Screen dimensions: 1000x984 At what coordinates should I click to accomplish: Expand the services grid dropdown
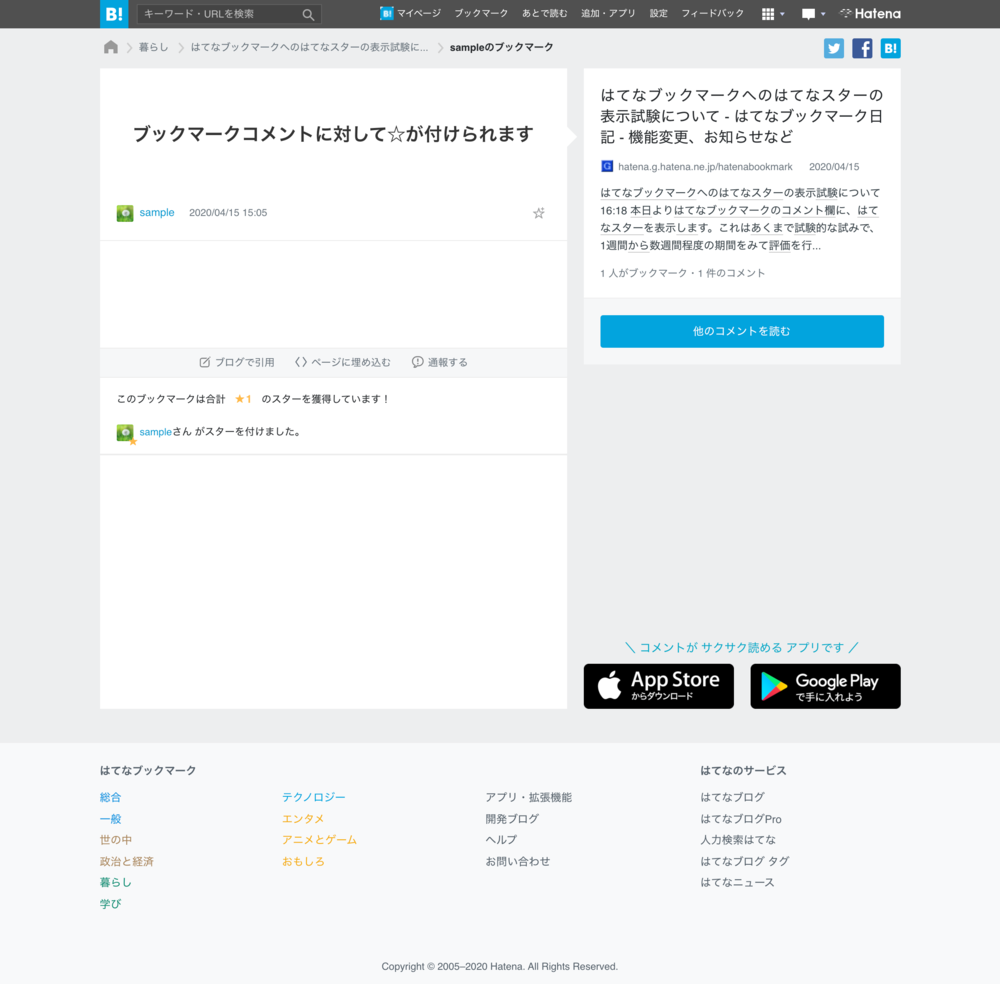[x=773, y=14]
